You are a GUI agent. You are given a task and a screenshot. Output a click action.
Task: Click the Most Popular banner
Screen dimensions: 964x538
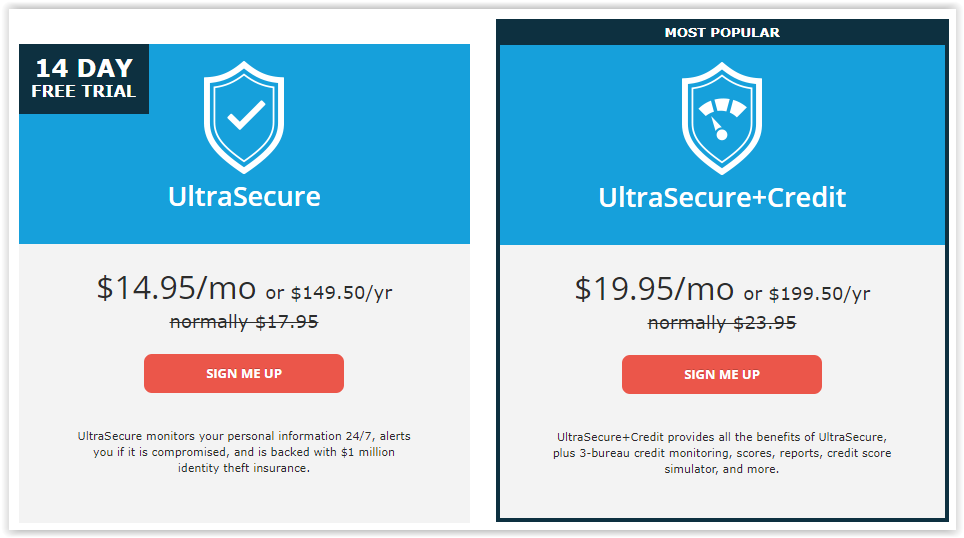point(722,33)
